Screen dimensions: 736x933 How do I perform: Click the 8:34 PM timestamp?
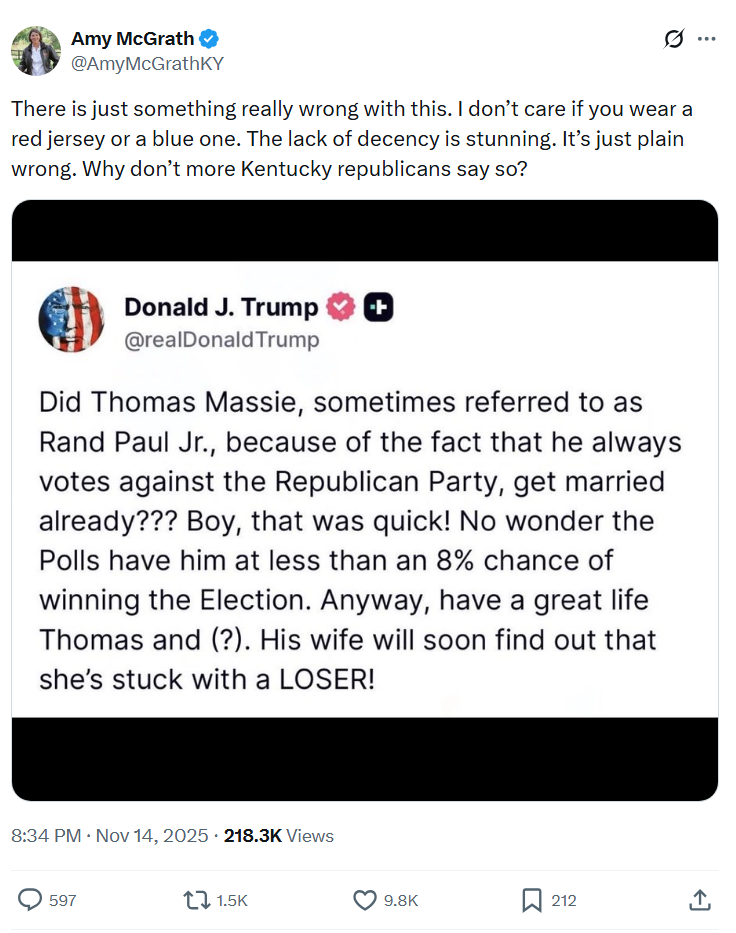click(x=46, y=836)
